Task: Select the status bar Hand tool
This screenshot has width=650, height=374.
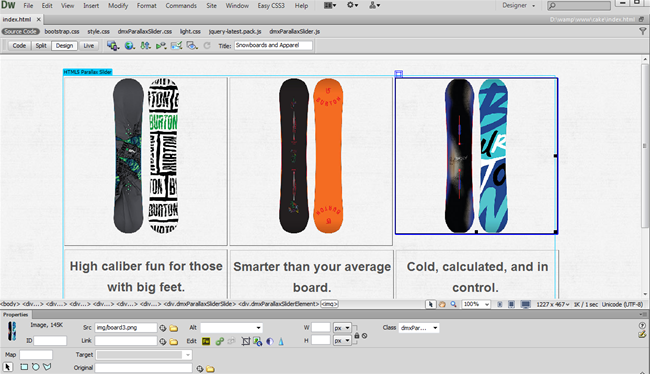Action: coord(442,304)
